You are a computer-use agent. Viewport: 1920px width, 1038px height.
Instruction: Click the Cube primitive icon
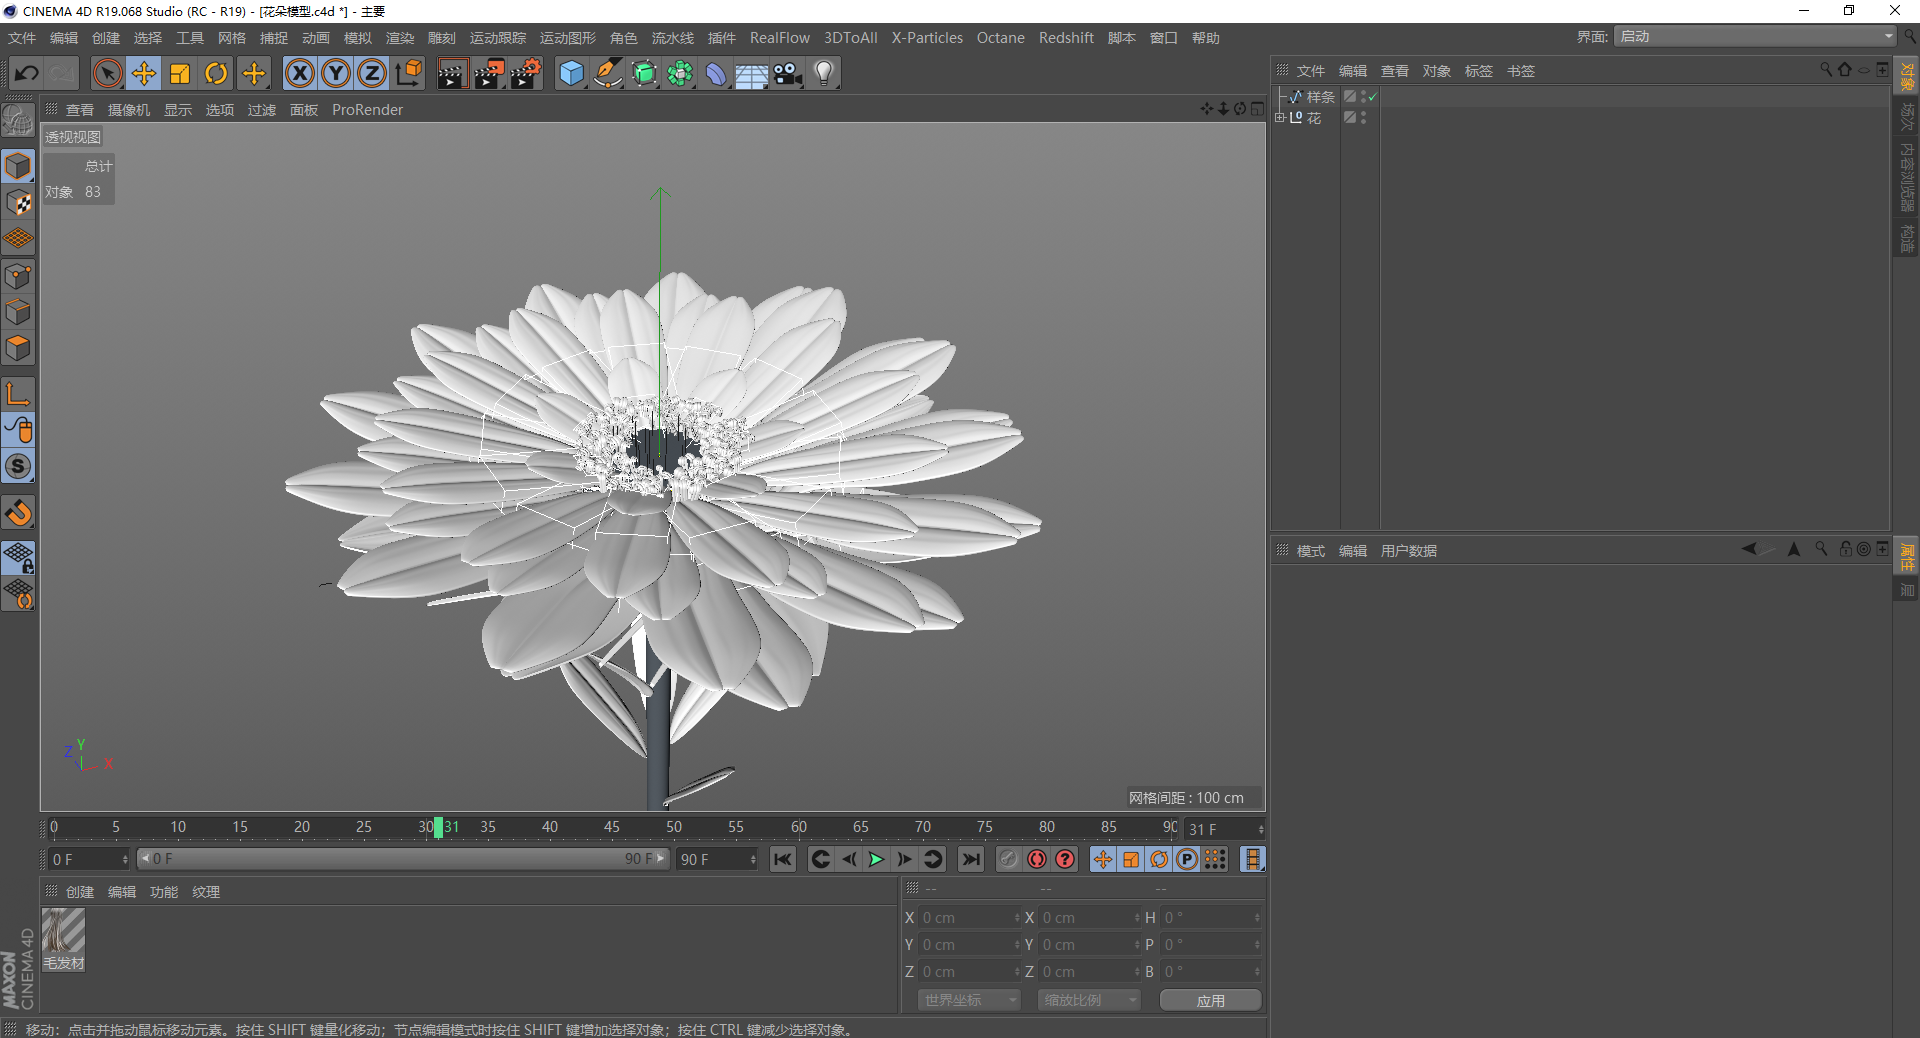coord(571,73)
